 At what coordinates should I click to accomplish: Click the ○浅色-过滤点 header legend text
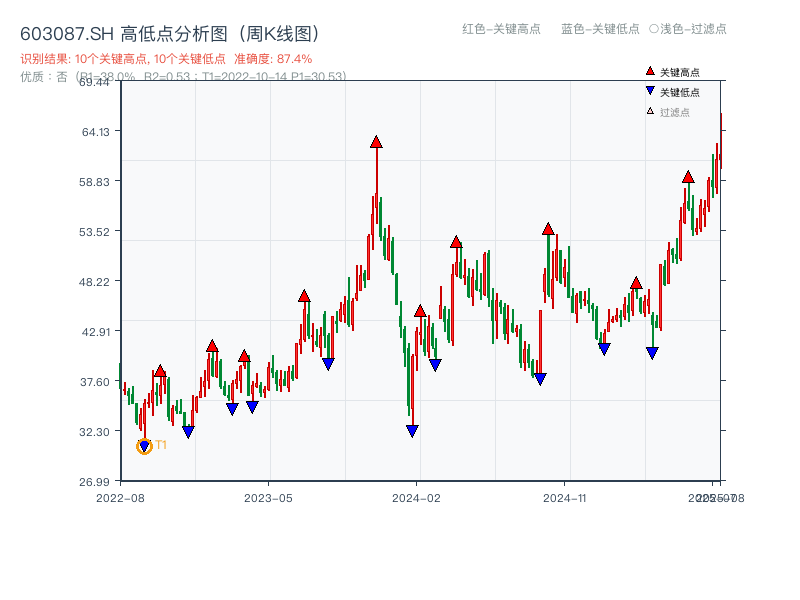click(688, 29)
